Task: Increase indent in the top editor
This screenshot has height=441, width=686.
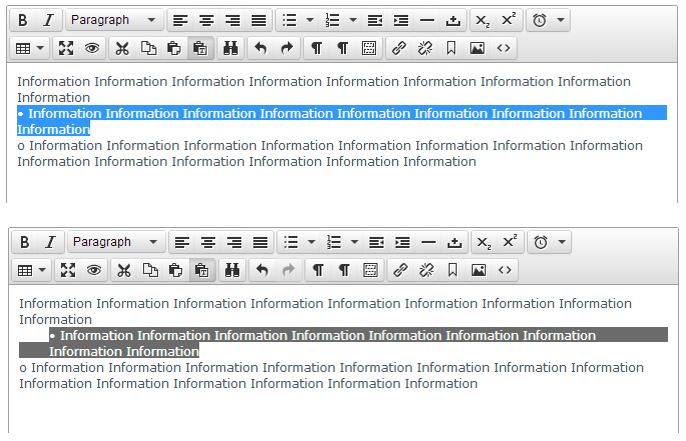Action: (401, 20)
